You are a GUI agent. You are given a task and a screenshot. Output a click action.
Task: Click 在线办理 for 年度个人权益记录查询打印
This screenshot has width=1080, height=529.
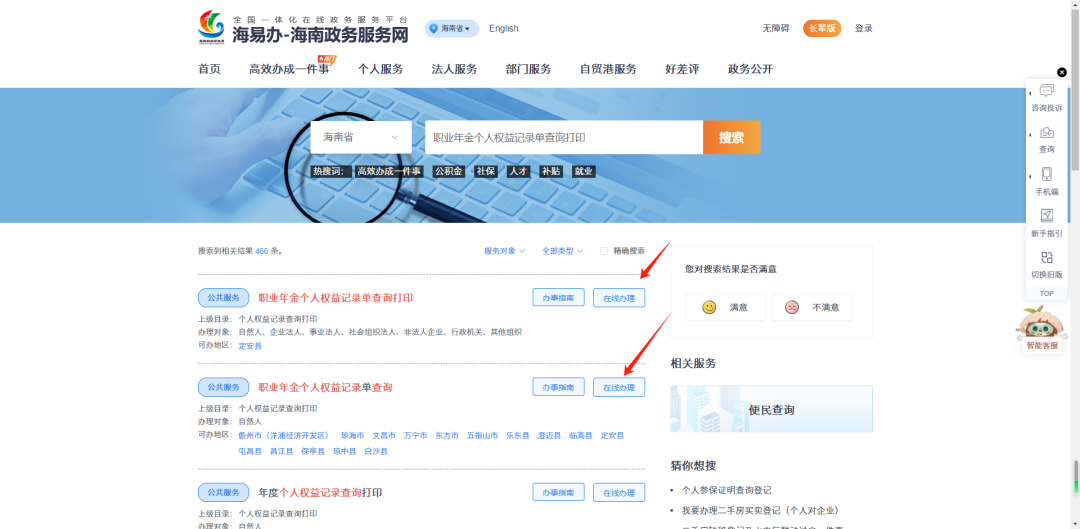pos(619,492)
